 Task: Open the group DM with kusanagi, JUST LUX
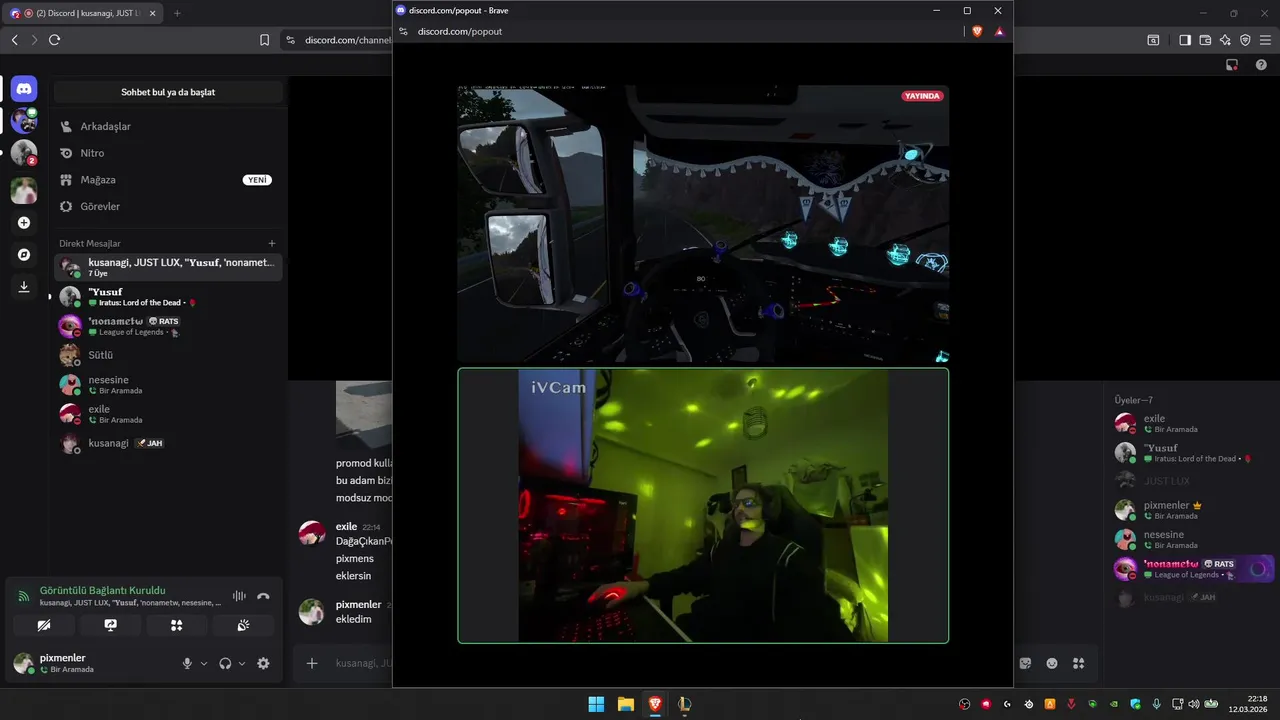(x=168, y=267)
